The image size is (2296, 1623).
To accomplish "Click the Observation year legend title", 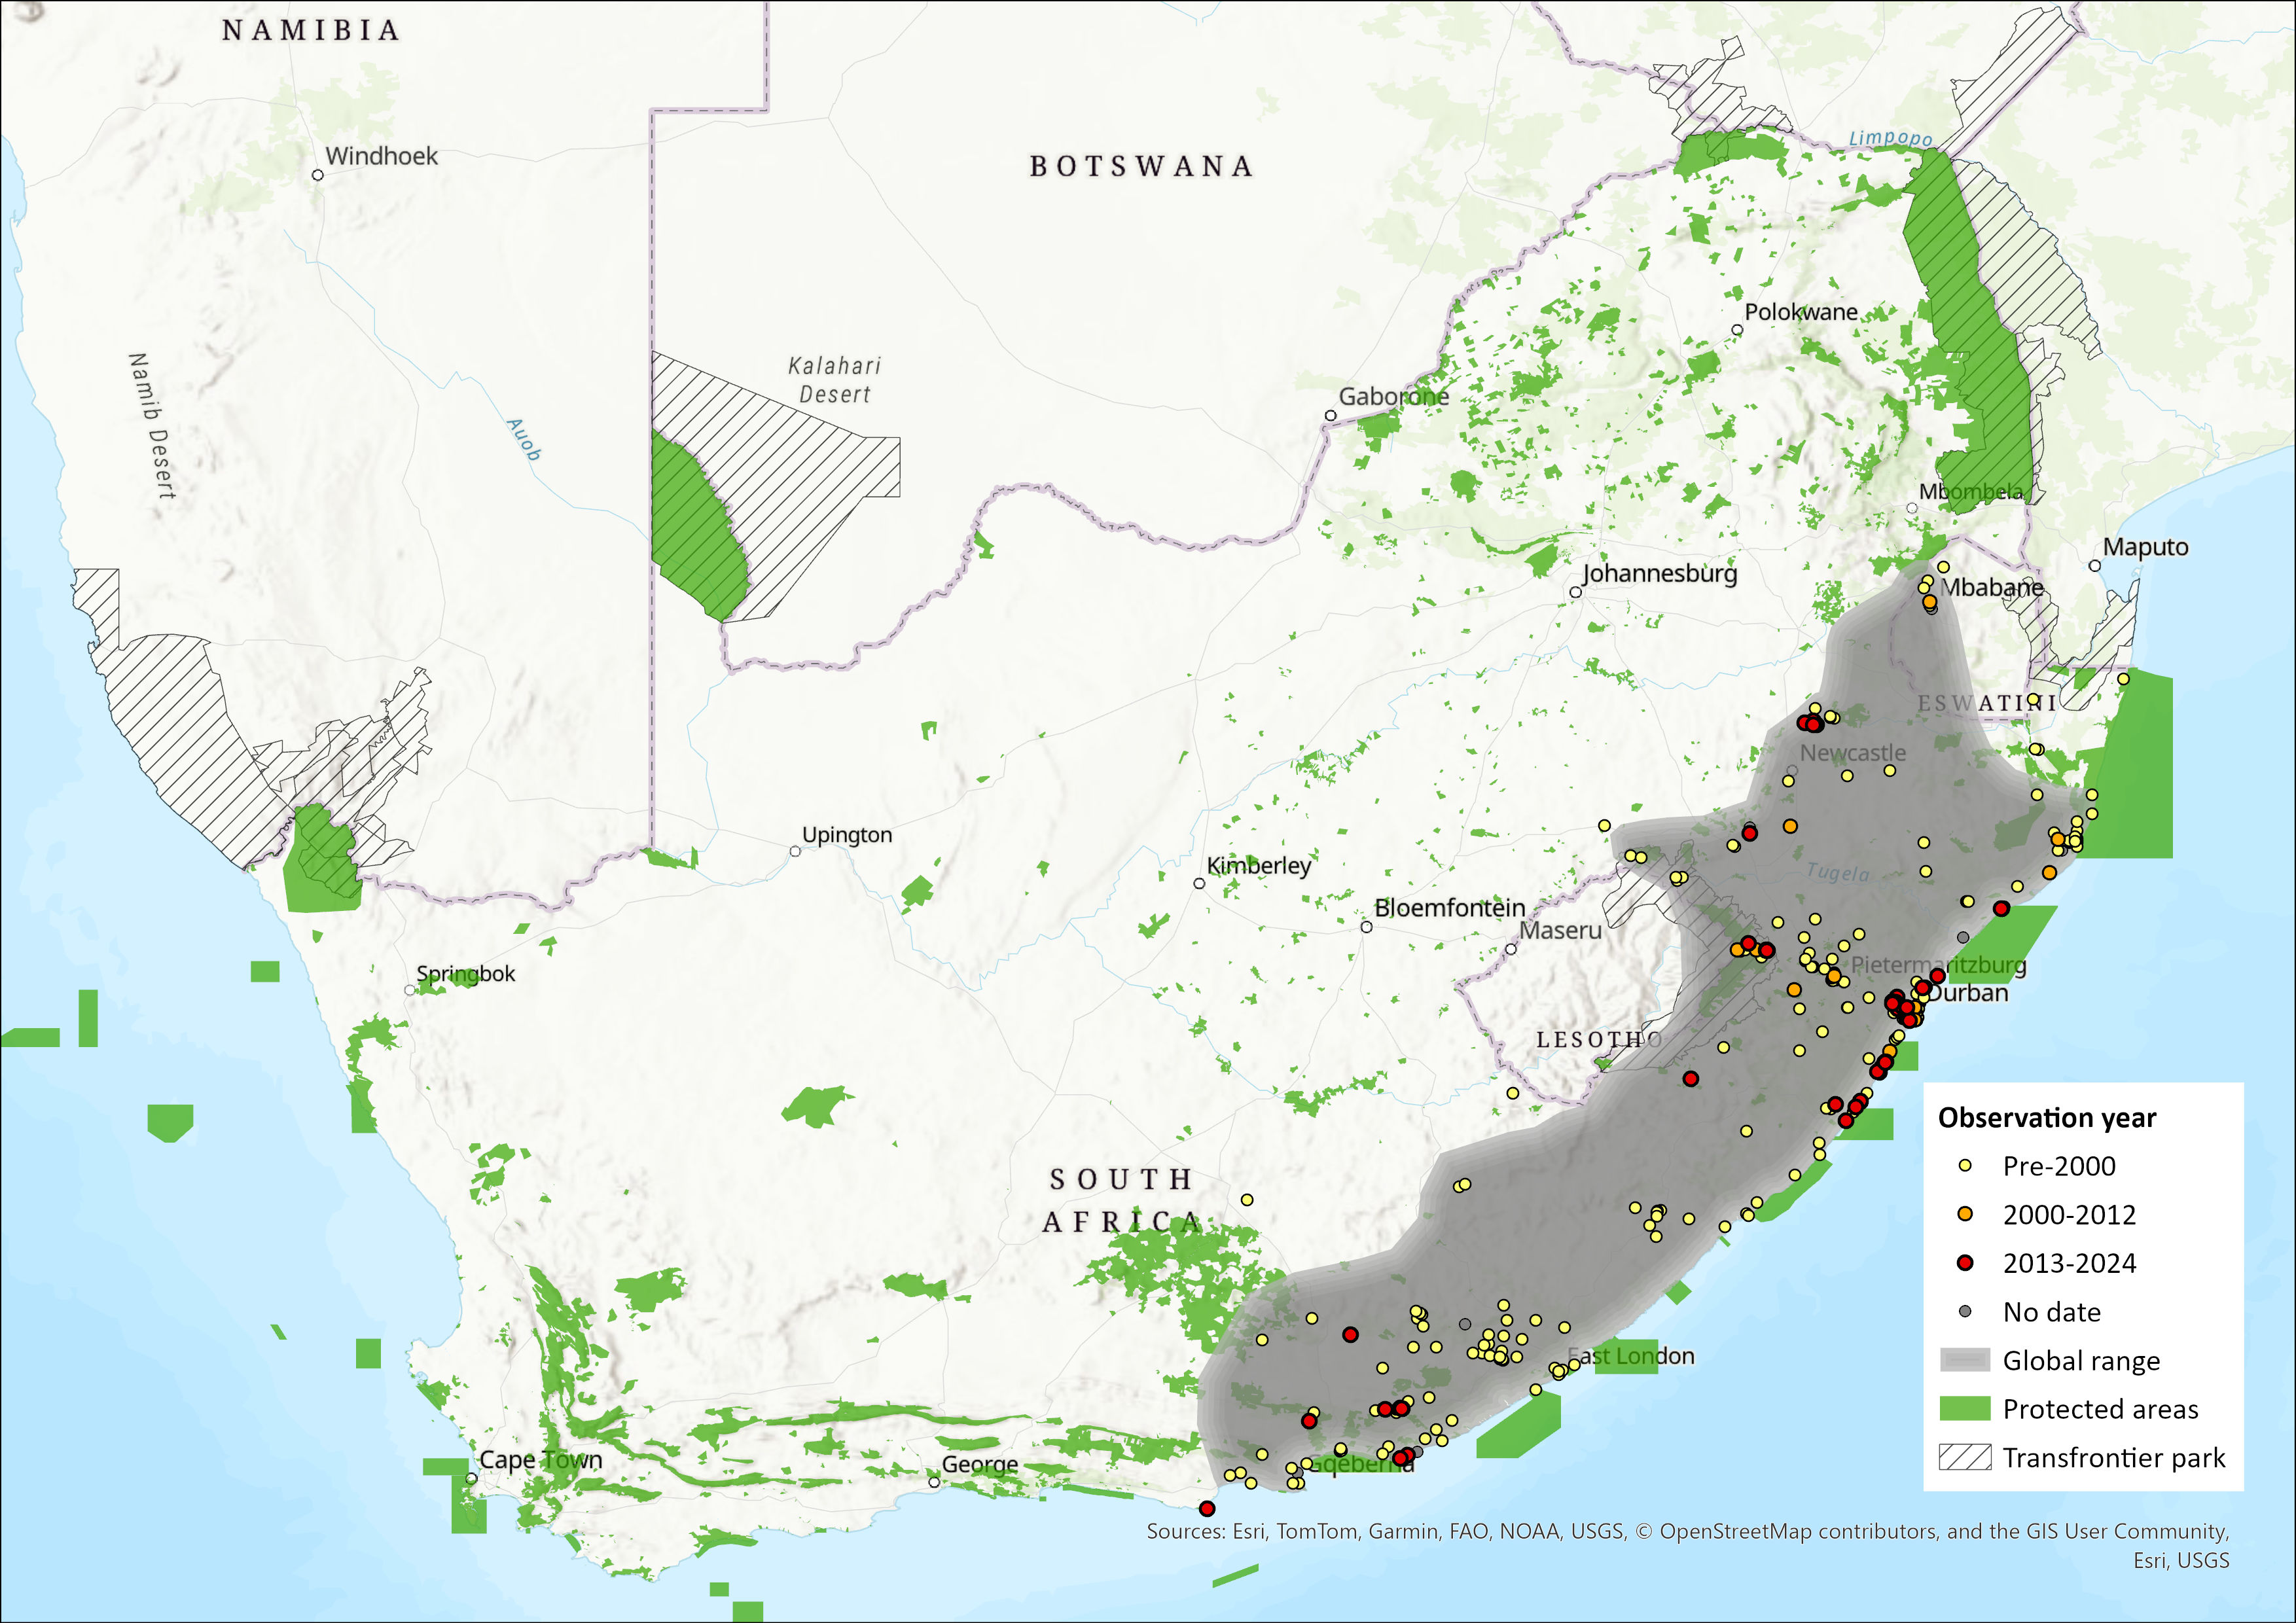I will click(x=2047, y=1117).
